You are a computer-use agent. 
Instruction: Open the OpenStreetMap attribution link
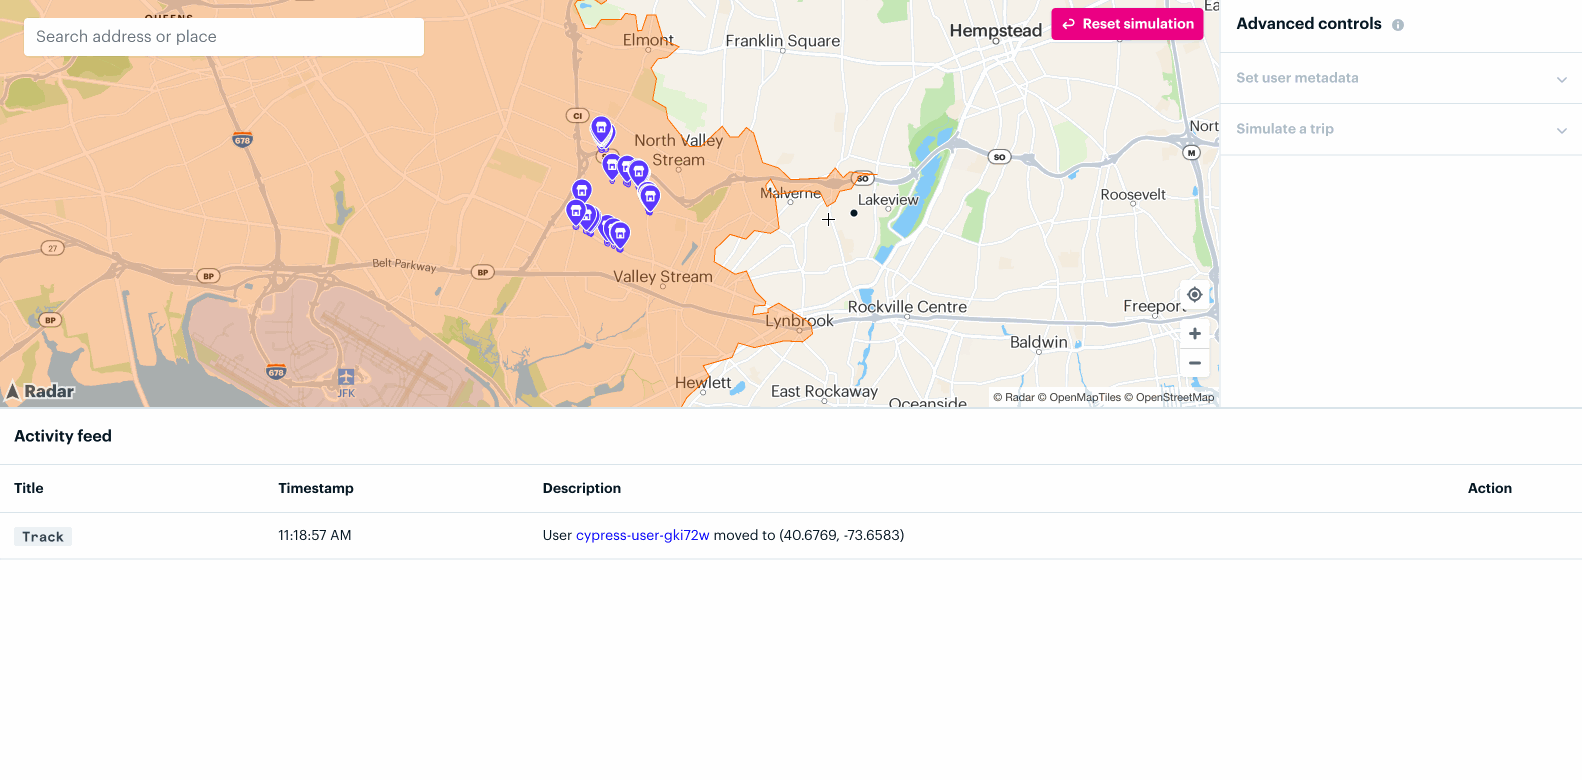1169,397
